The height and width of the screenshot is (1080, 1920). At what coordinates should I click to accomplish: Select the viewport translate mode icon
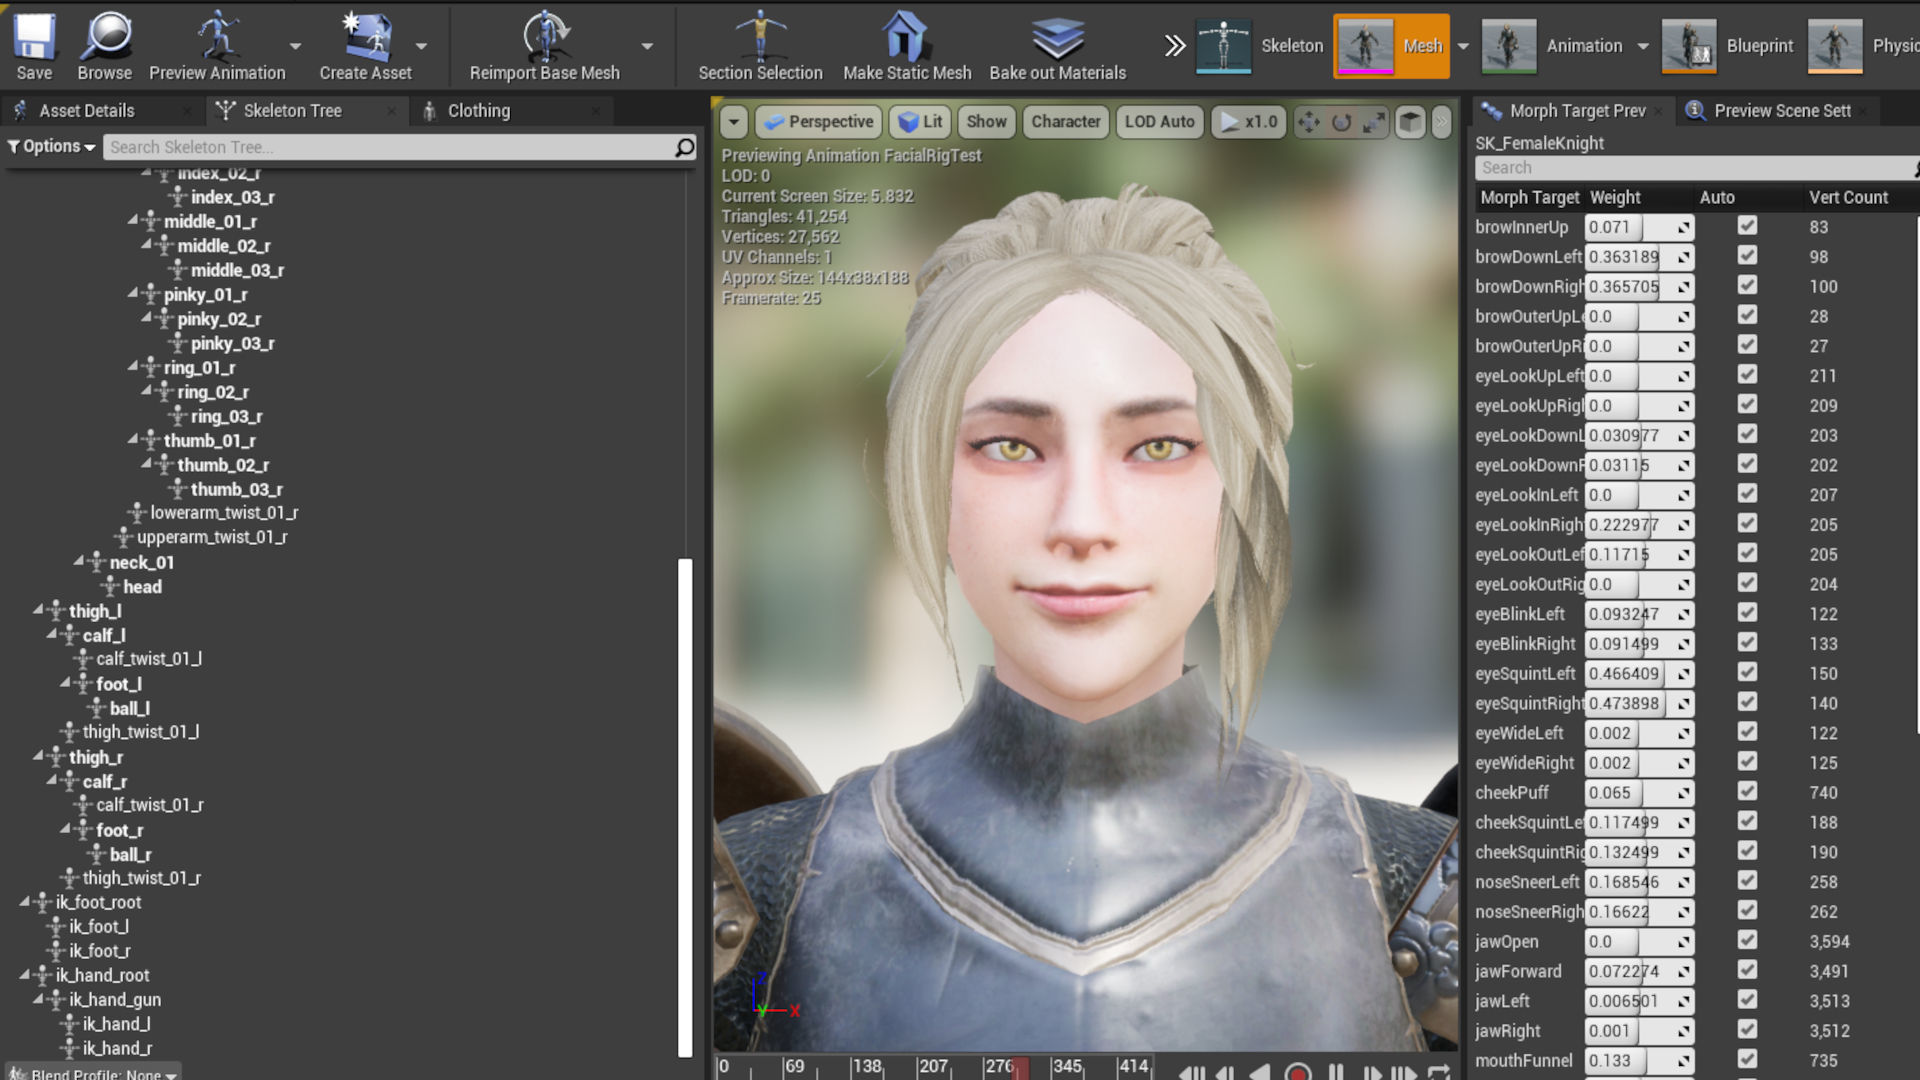click(x=1308, y=122)
